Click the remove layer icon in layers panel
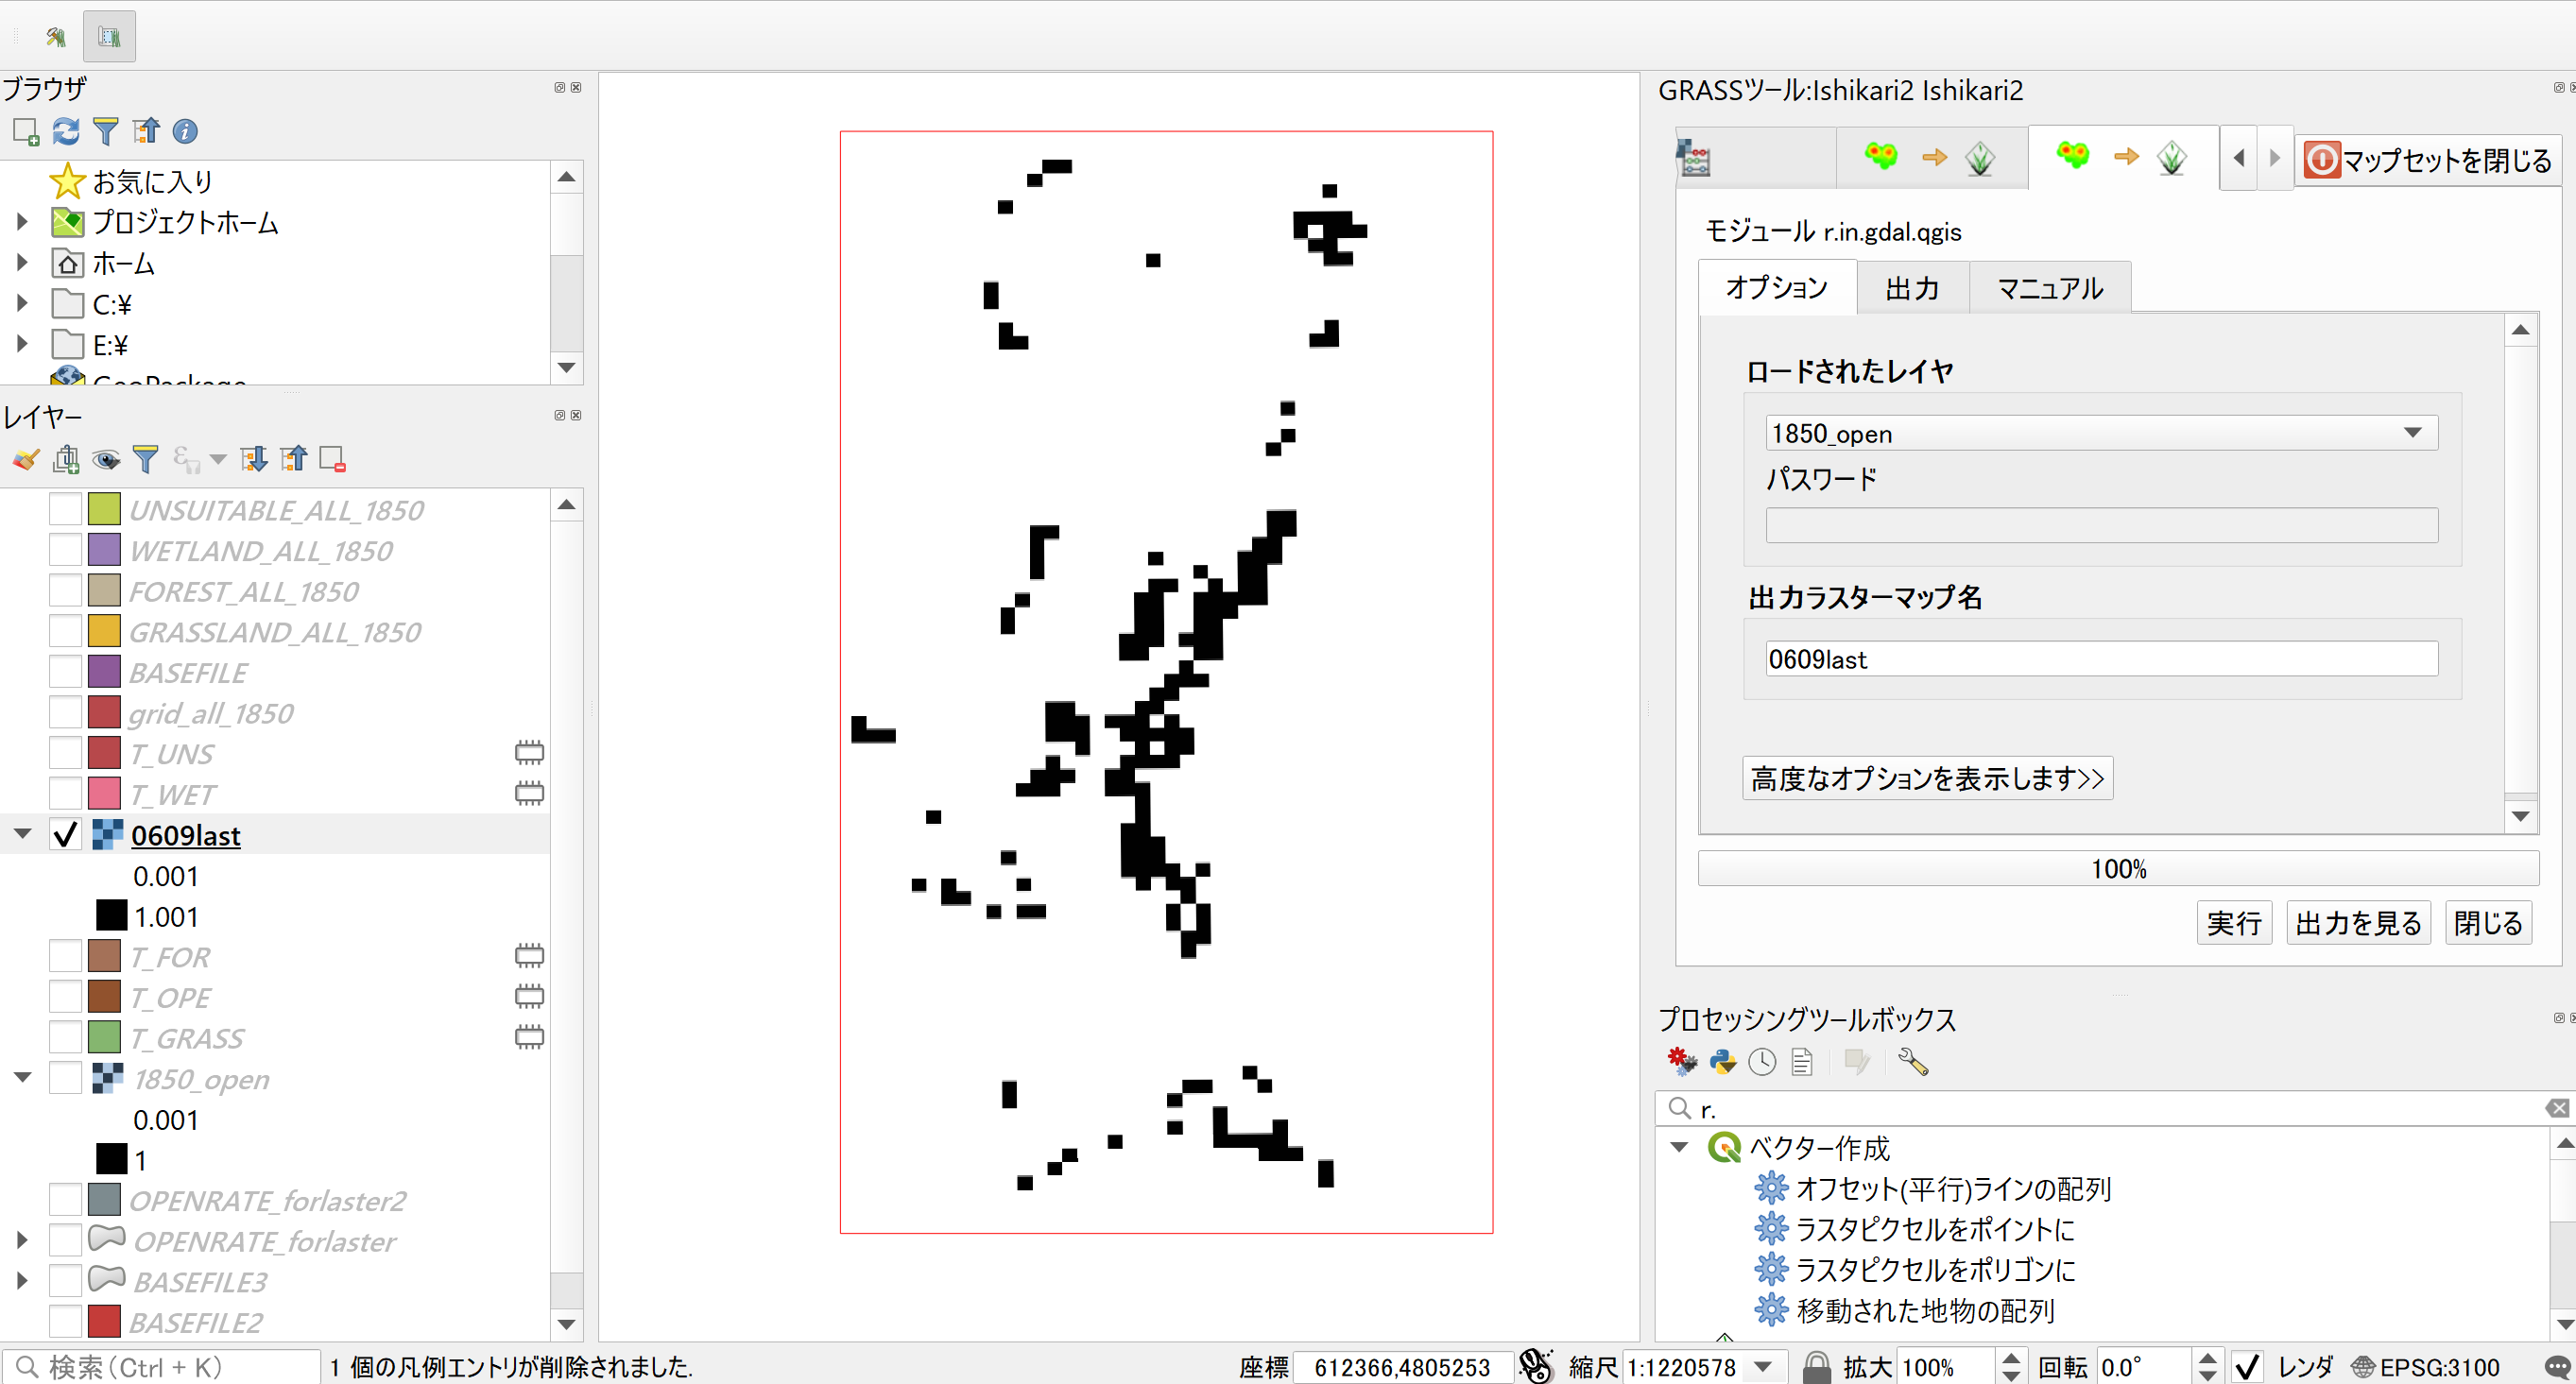Viewport: 2576px width, 1384px height. pyautogui.click(x=332, y=458)
